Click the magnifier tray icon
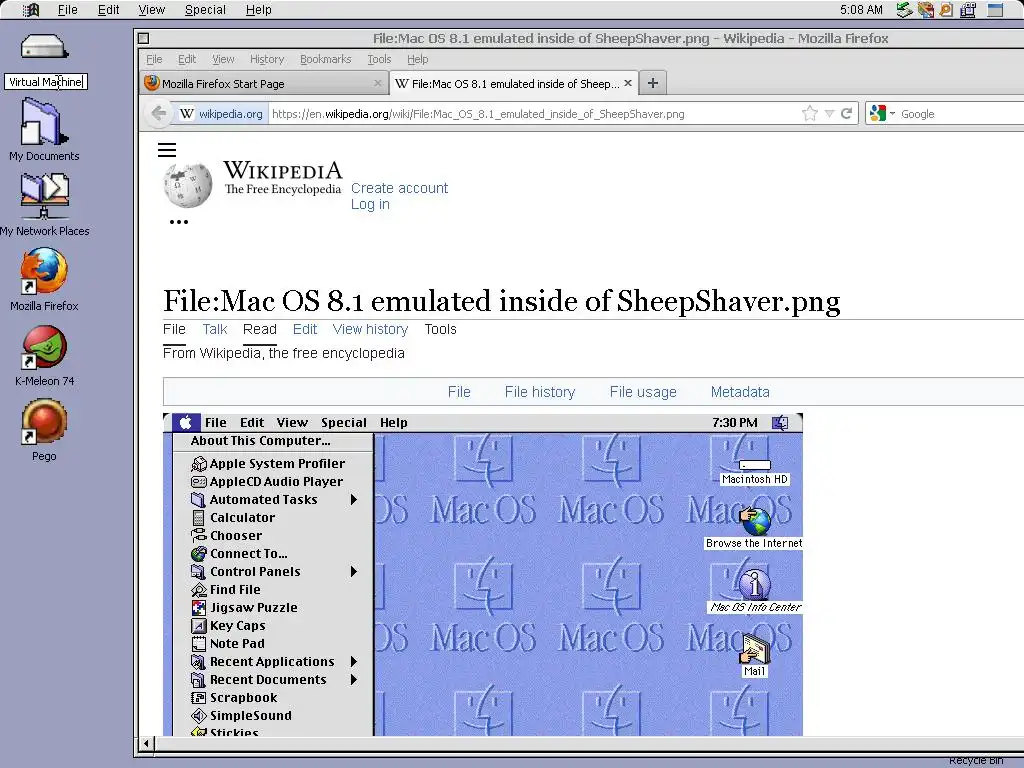Screen dimensions: 1024x768 [946, 10]
